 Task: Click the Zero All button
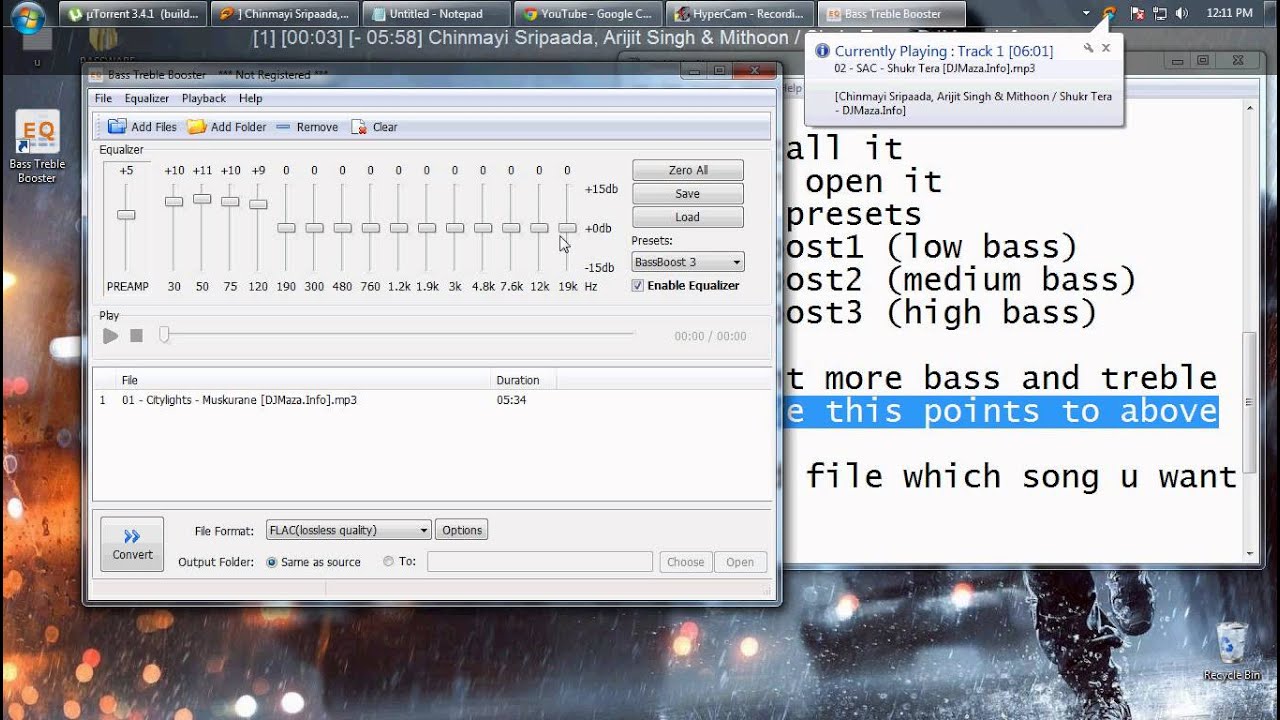(x=688, y=170)
